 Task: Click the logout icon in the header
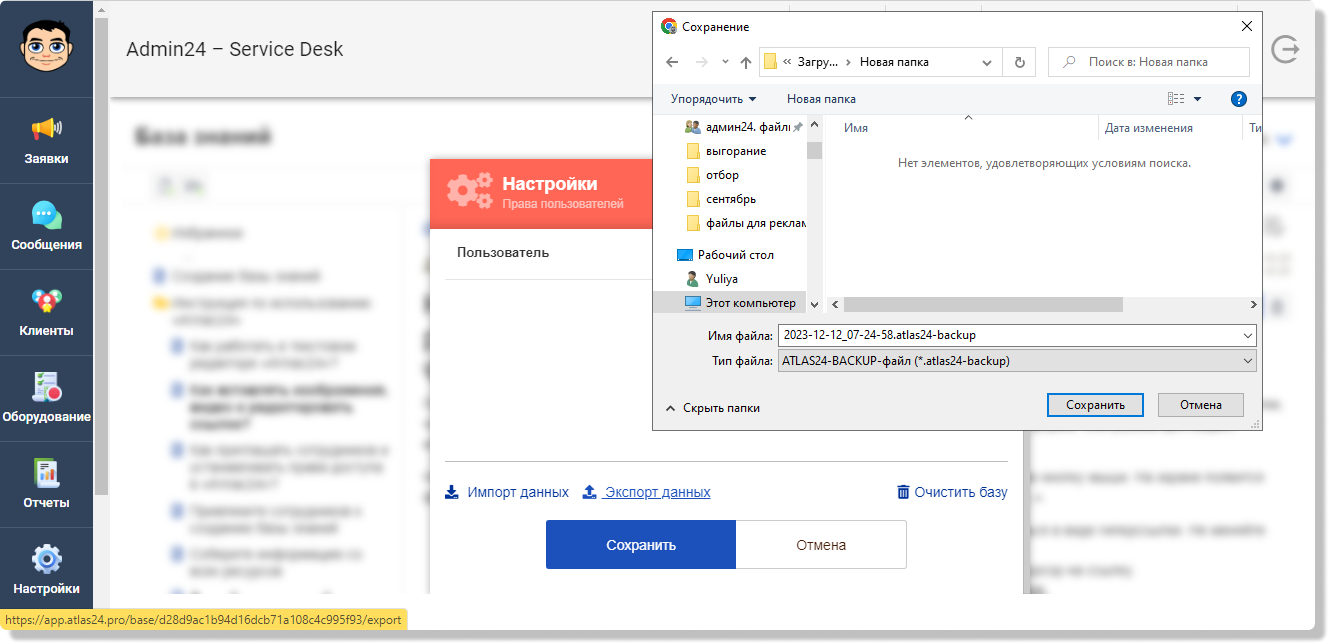point(1285,49)
